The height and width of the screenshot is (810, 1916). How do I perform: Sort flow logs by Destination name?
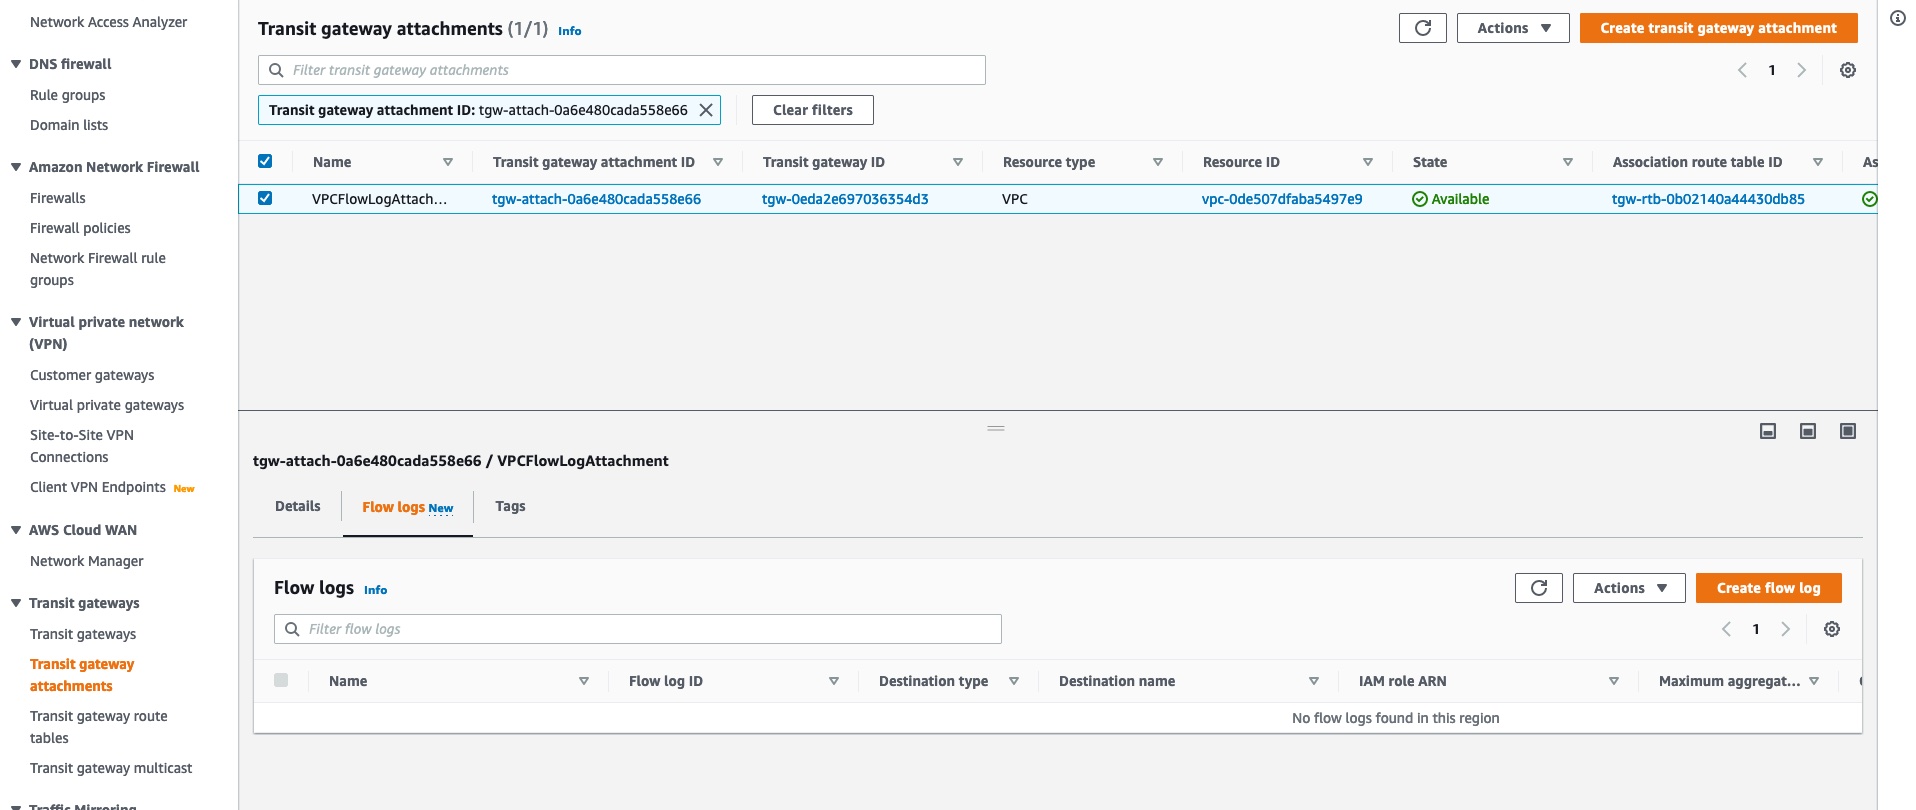pyautogui.click(x=1314, y=681)
